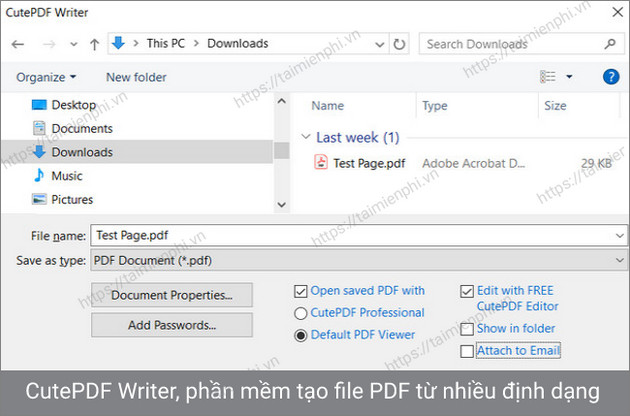Open the view options dropdown arrow
The width and height of the screenshot is (630, 416).
coord(569,76)
